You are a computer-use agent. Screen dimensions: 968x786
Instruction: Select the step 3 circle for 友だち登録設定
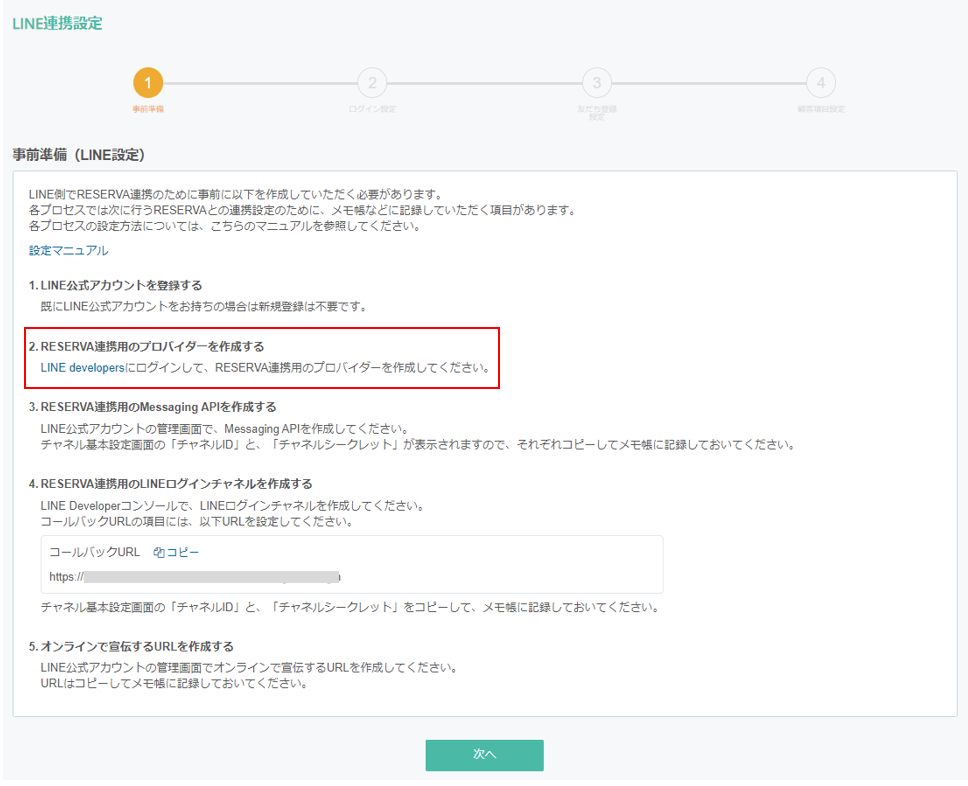tap(596, 83)
